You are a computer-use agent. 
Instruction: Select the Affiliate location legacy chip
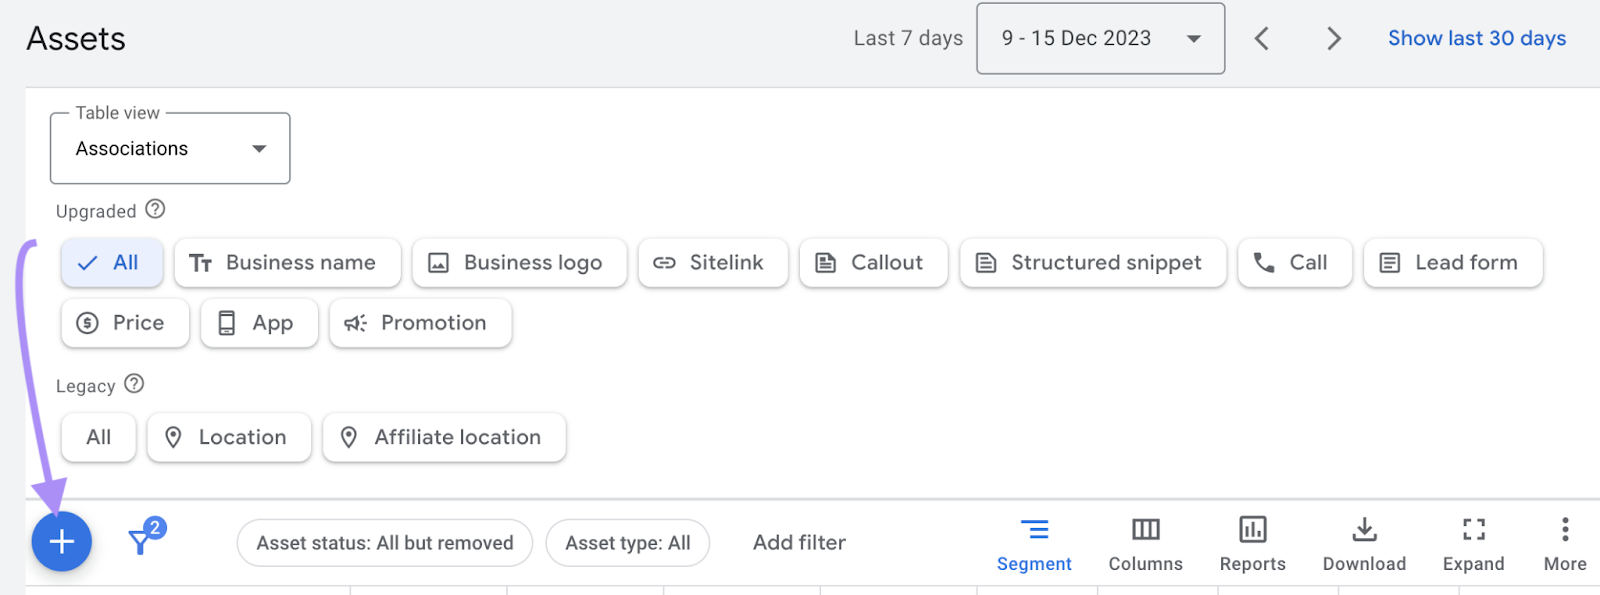click(443, 437)
